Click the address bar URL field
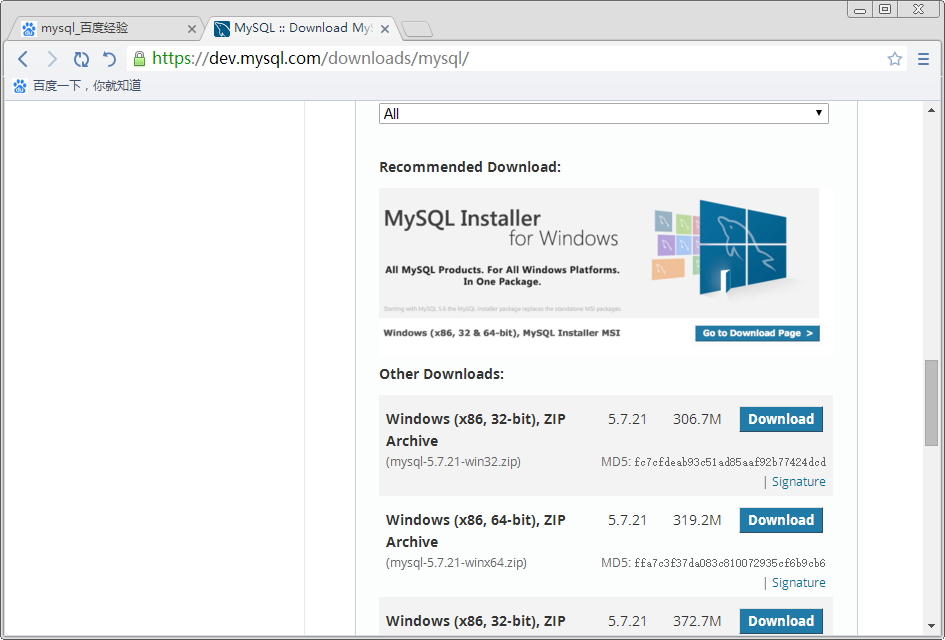The height and width of the screenshot is (640, 945). coord(515,58)
